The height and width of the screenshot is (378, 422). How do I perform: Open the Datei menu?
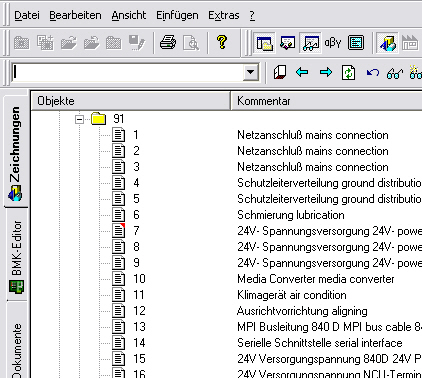27,15
